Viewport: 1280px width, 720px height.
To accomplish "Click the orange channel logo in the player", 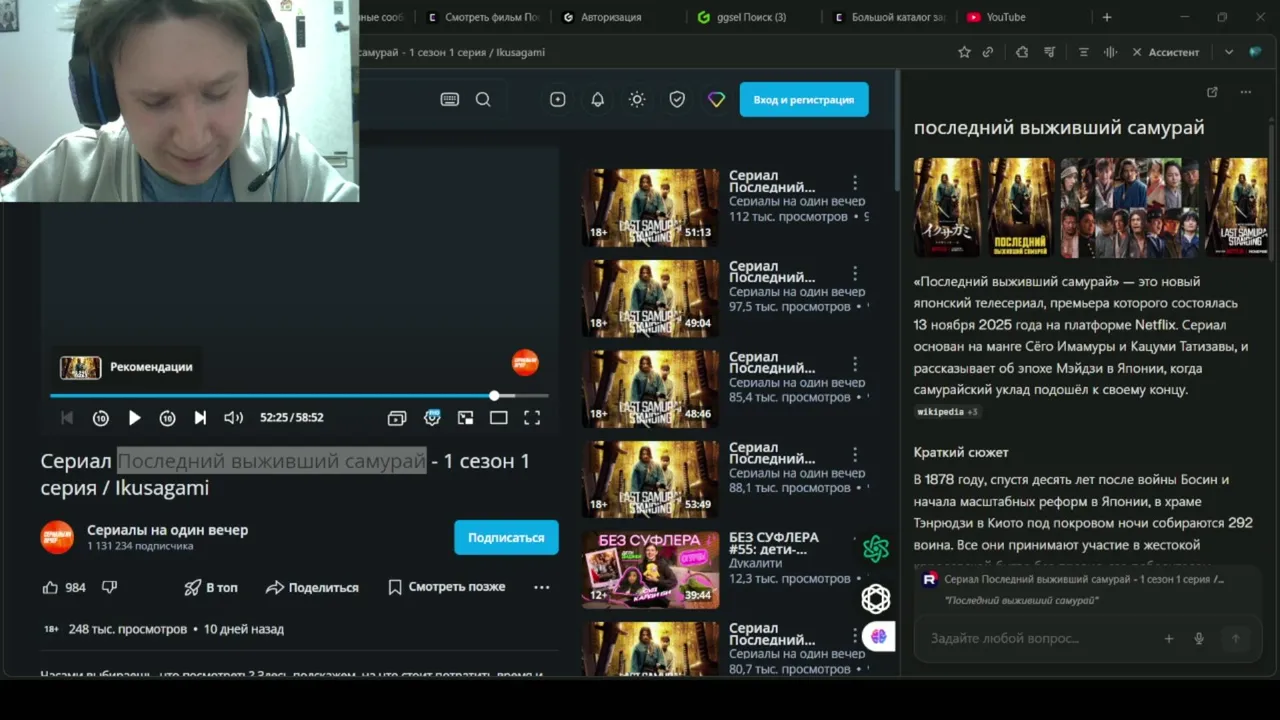I will [525, 363].
